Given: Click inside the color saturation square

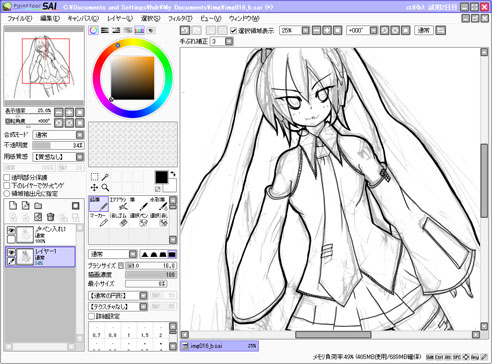Looking at the screenshot, I should (132, 78).
